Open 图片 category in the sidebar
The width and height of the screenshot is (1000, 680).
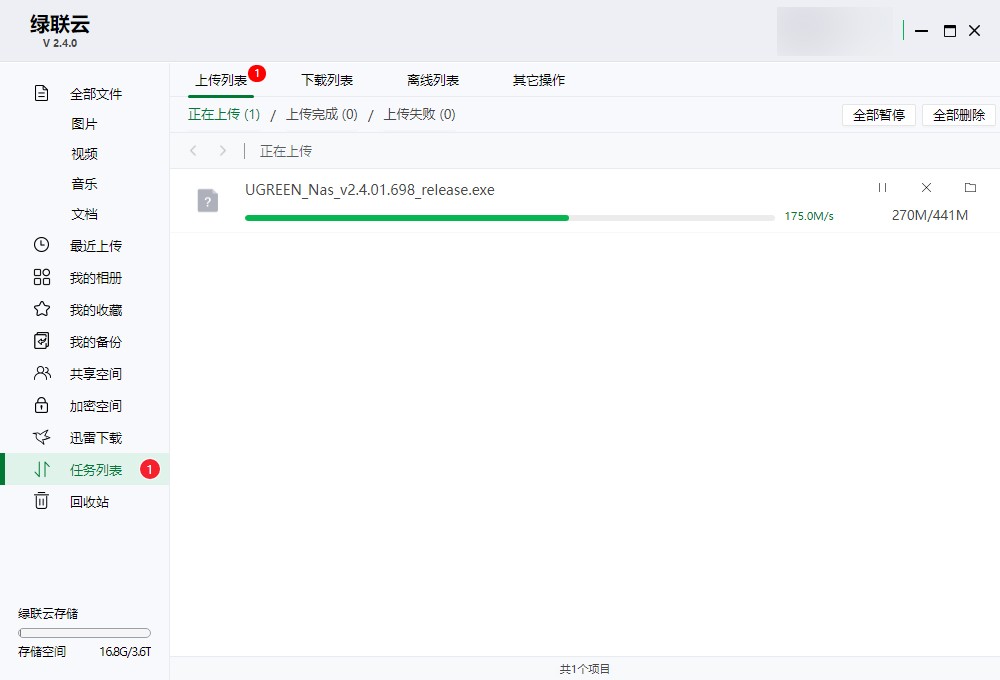85,124
